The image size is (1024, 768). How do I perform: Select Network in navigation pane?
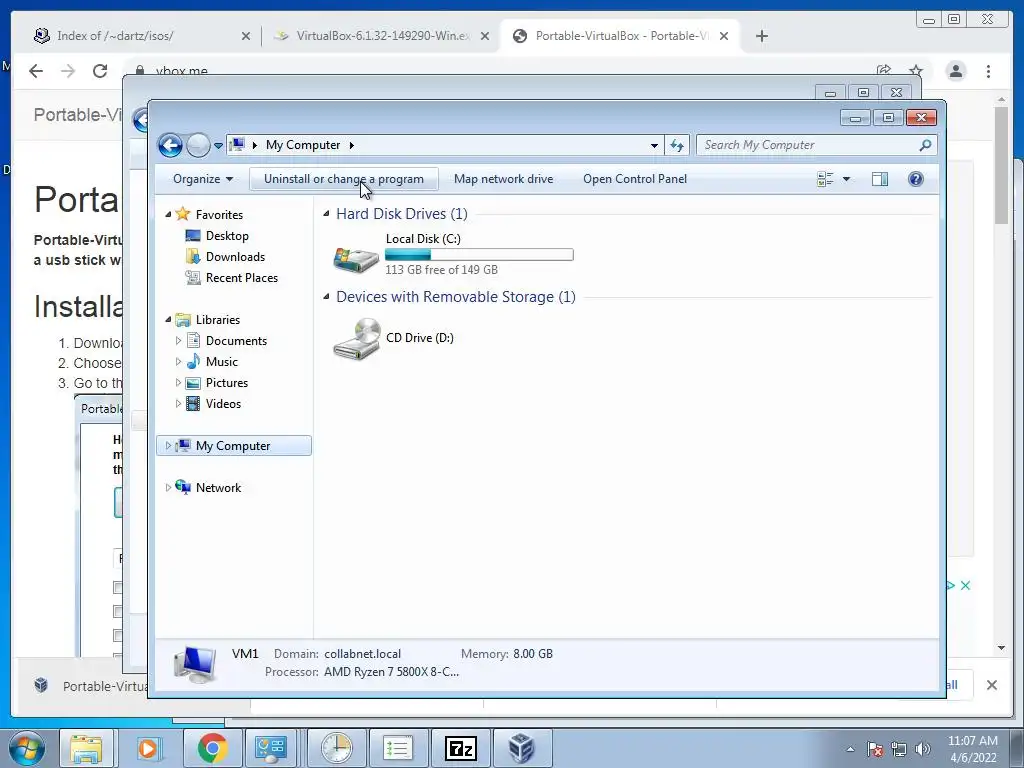point(218,487)
